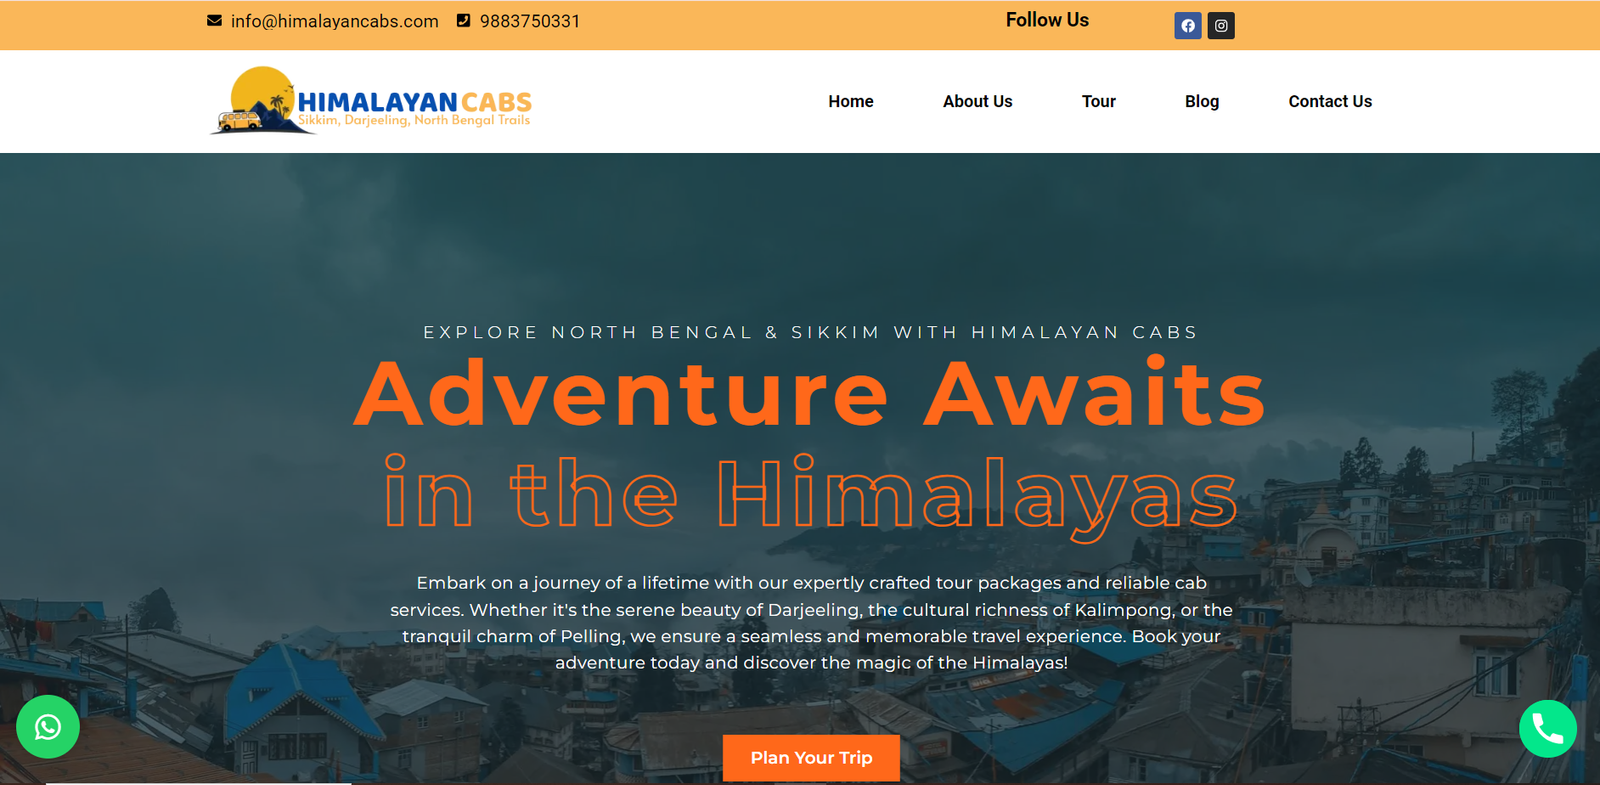Click the Plan Your Trip button

pyautogui.click(x=811, y=758)
